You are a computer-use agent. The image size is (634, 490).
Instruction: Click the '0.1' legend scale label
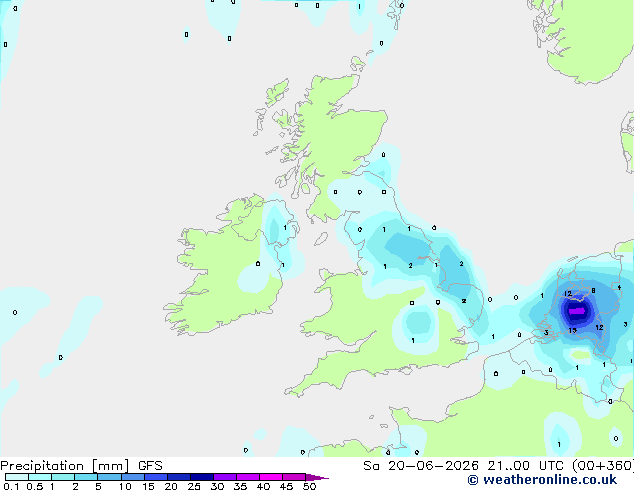click(11, 486)
